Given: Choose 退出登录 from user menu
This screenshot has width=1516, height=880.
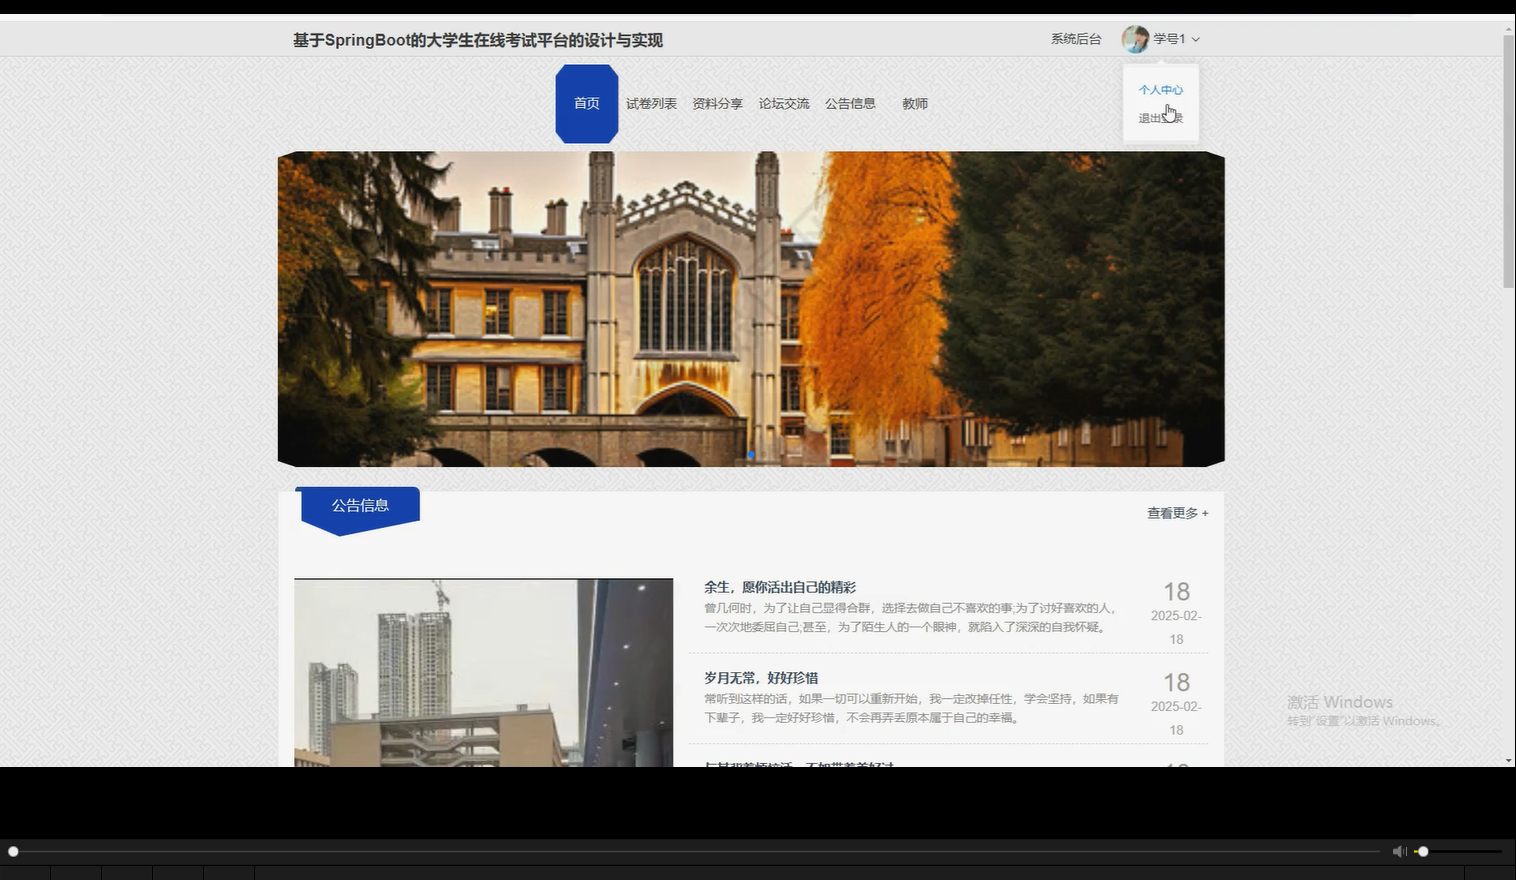Looking at the screenshot, I should 1160,118.
